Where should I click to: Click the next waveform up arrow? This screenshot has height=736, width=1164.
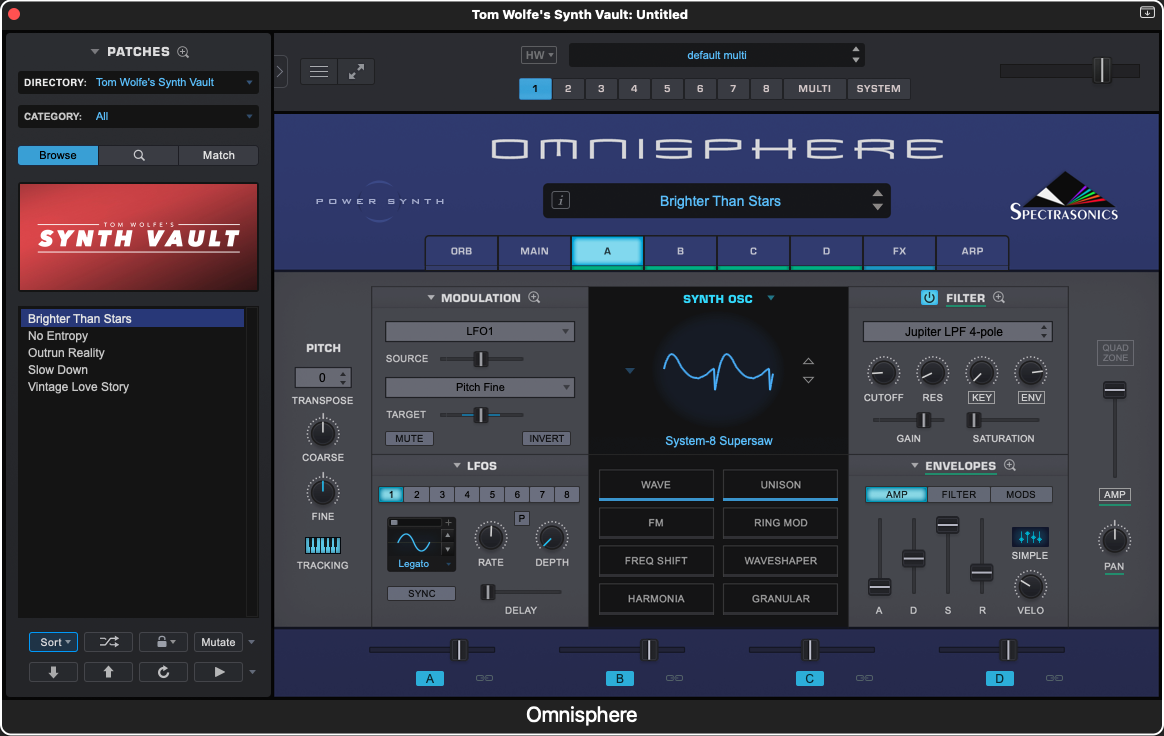pos(808,362)
